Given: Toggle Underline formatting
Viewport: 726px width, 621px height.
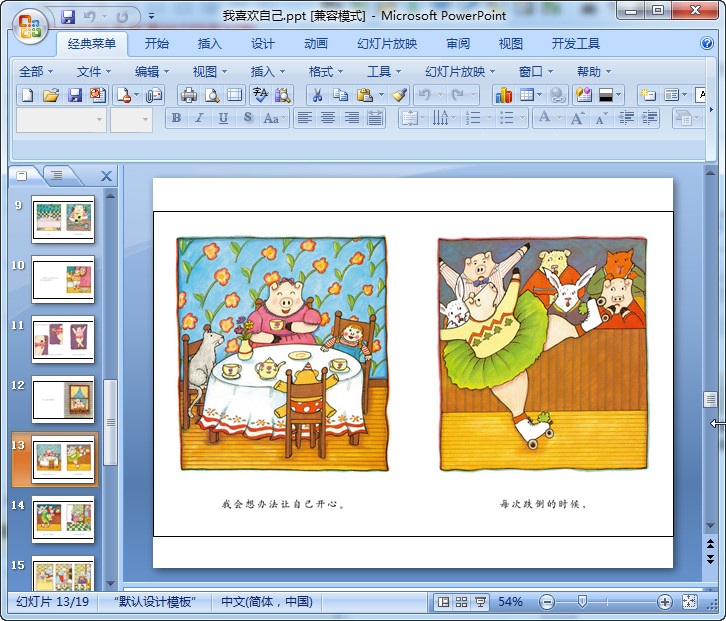Looking at the screenshot, I should [x=223, y=119].
